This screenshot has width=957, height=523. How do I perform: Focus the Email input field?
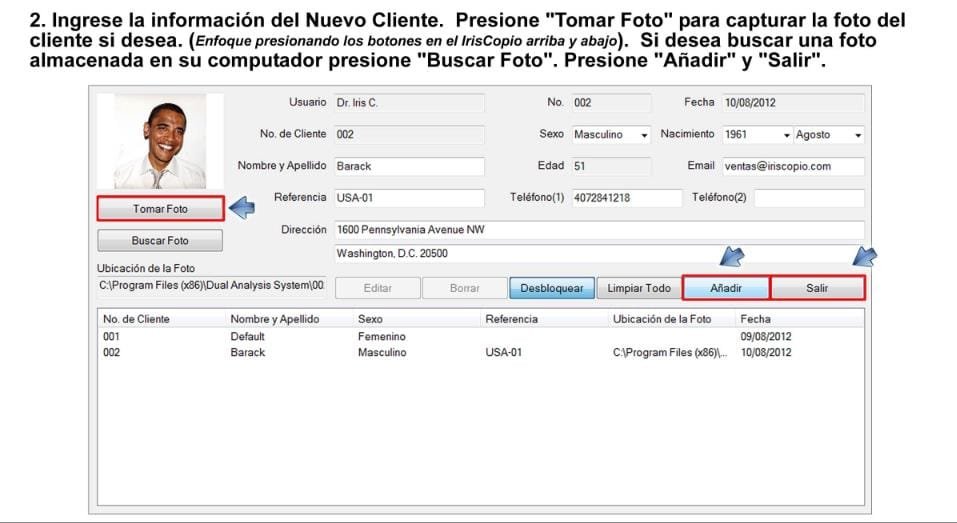(792, 166)
